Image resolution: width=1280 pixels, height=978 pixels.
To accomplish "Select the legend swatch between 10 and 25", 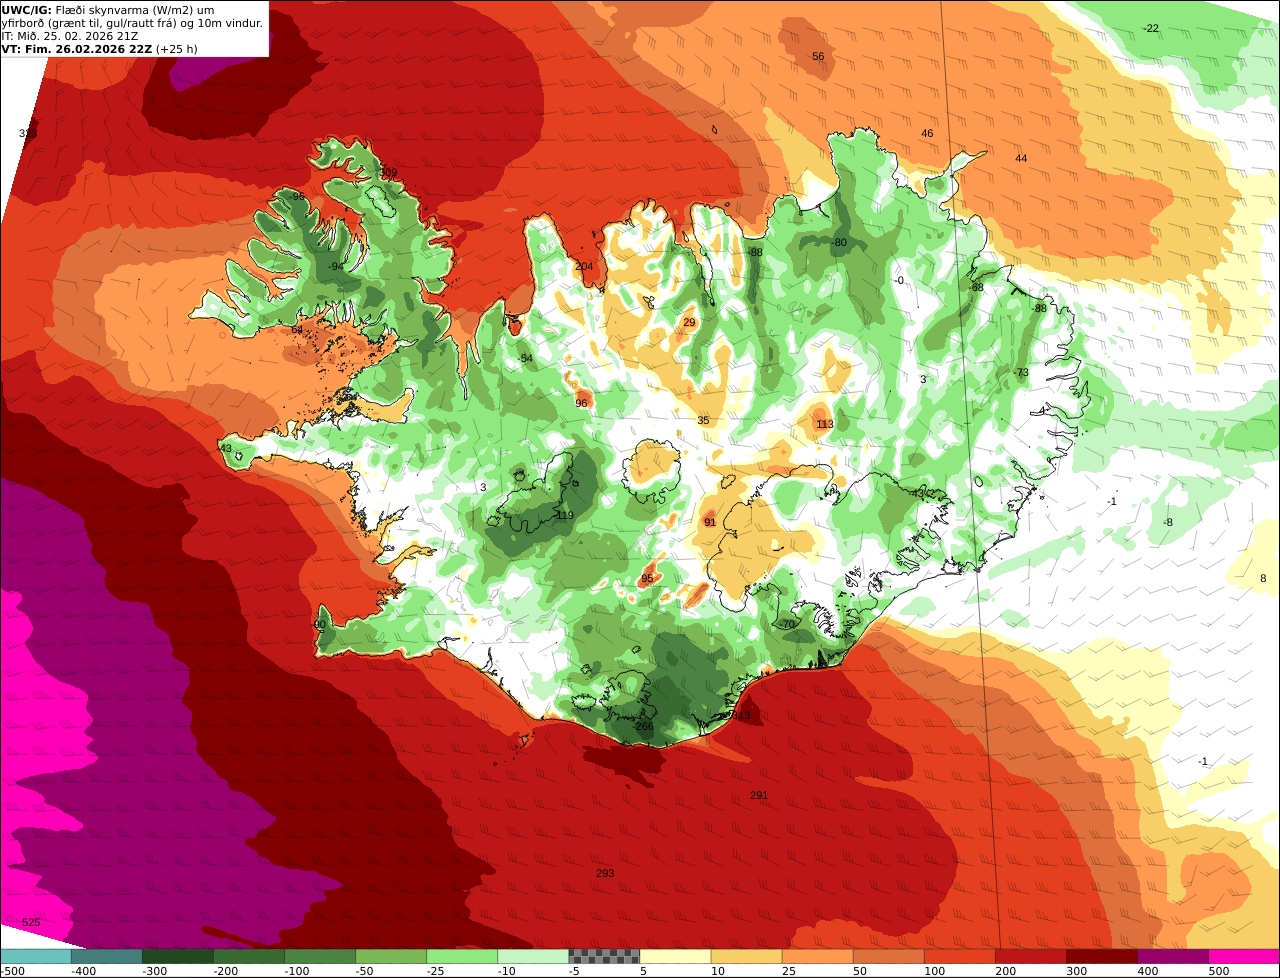I will (746, 956).
